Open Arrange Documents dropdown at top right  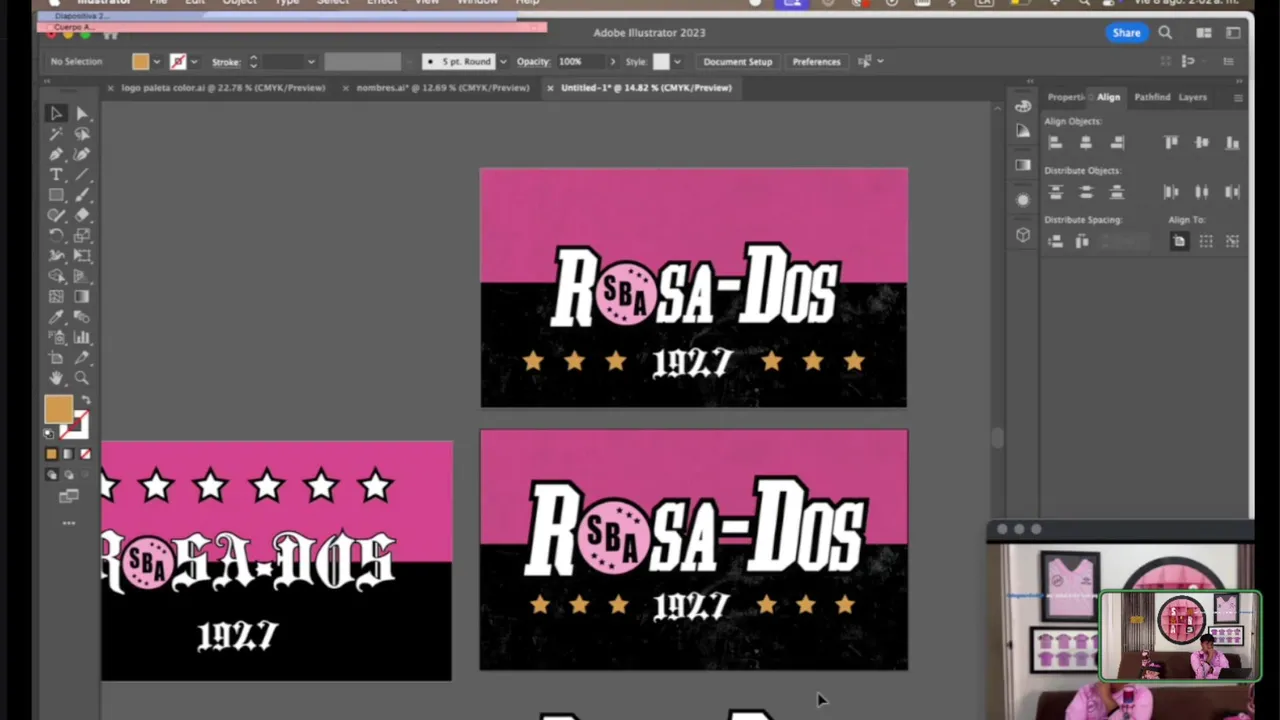[x=1204, y=33]
